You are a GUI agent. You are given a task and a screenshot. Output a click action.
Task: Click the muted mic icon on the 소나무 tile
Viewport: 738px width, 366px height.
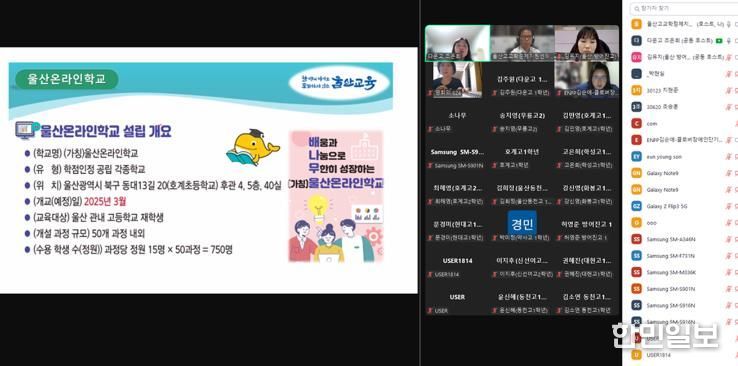point(430,129)
